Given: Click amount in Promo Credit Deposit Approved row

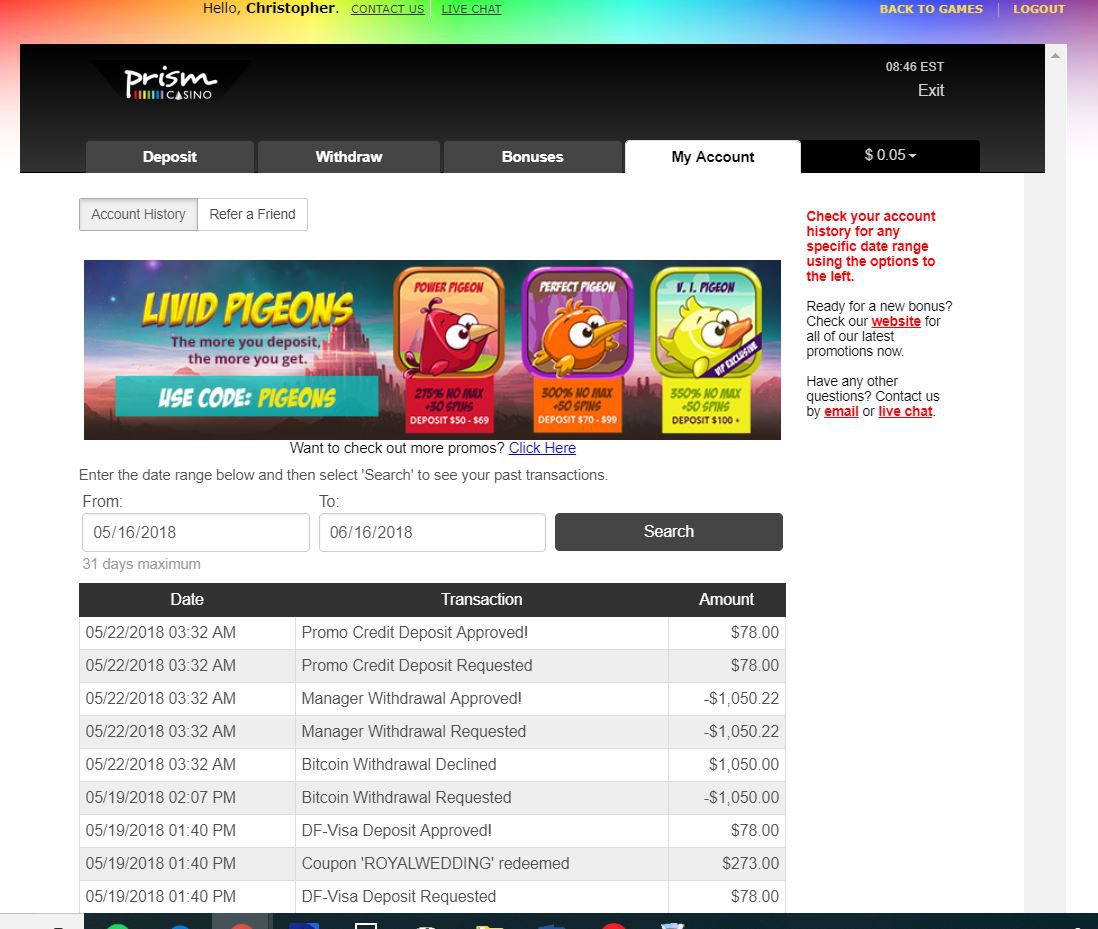Looking at the screenshot, I should (x=727, y=632).
